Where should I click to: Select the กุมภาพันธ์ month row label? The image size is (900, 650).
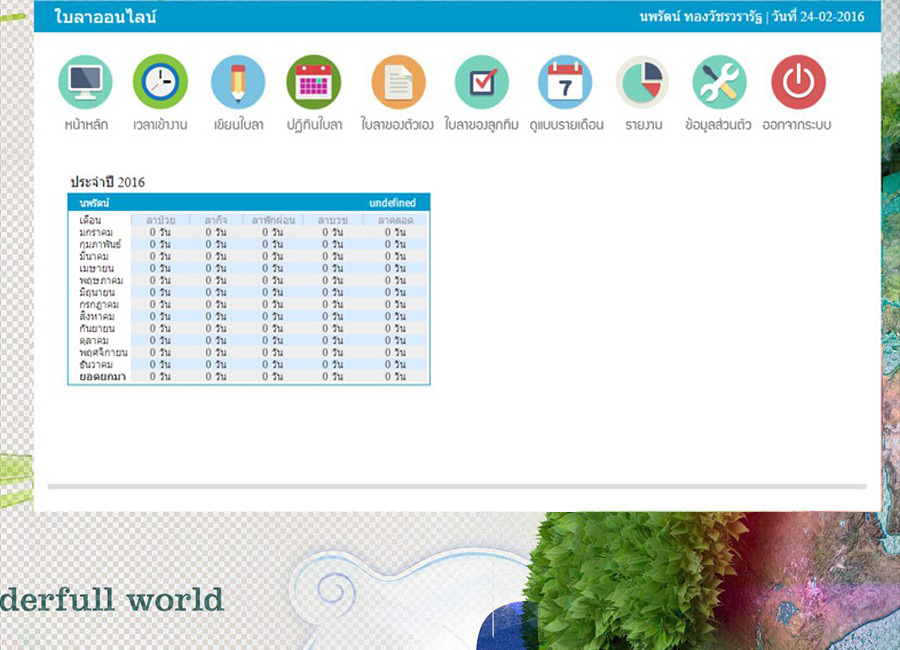100,244
